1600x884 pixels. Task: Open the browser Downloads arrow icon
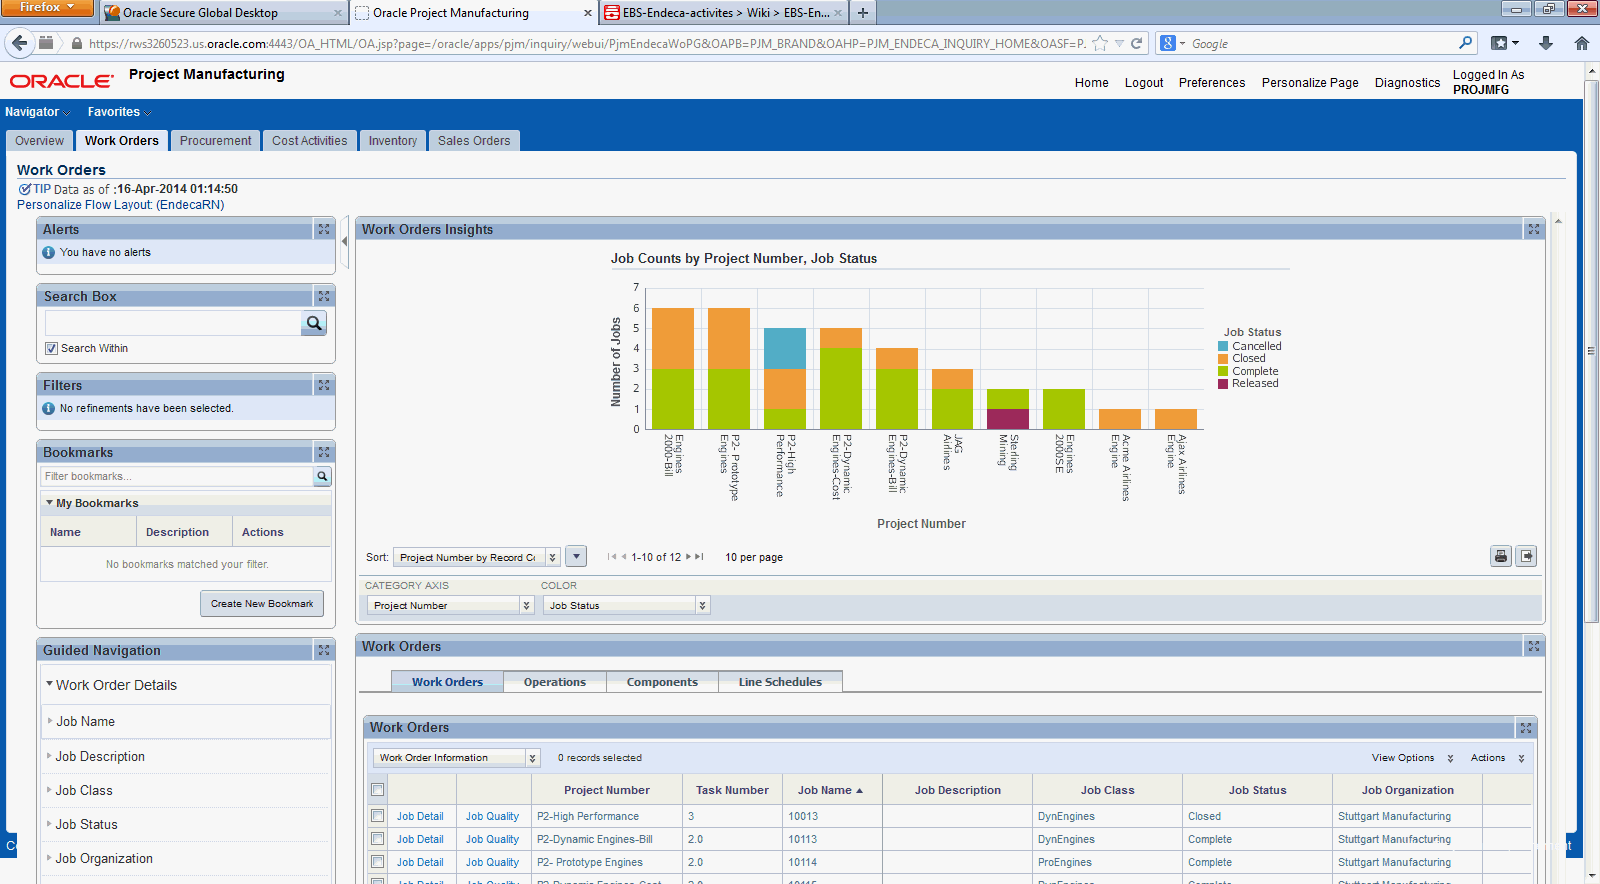pyautogui.click(x=1546, y=43)
